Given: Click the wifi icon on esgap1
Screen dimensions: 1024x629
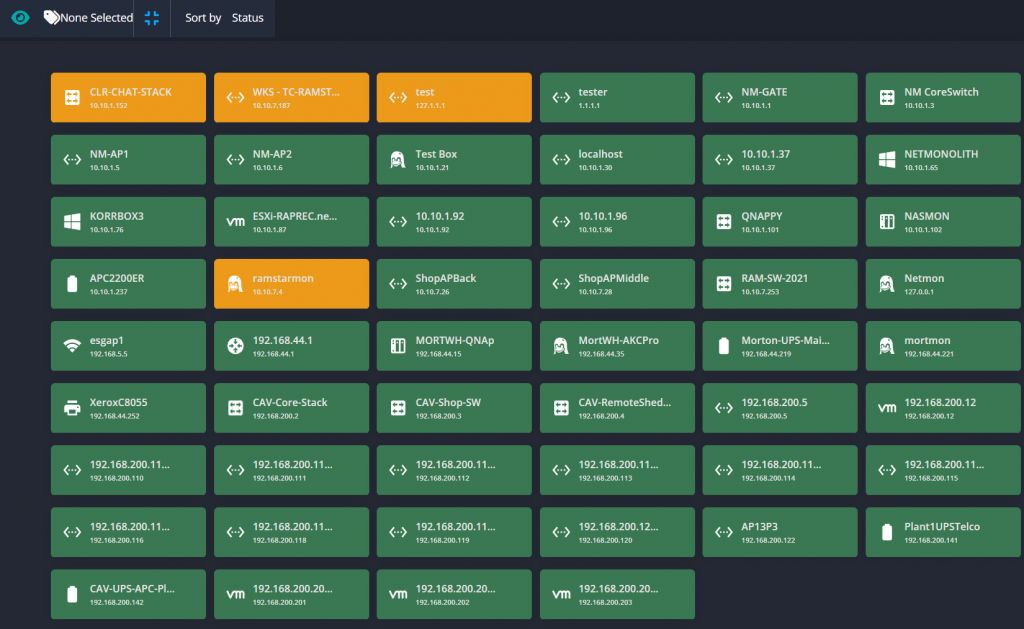Looking at the screenshot, I should coord(72,346).
